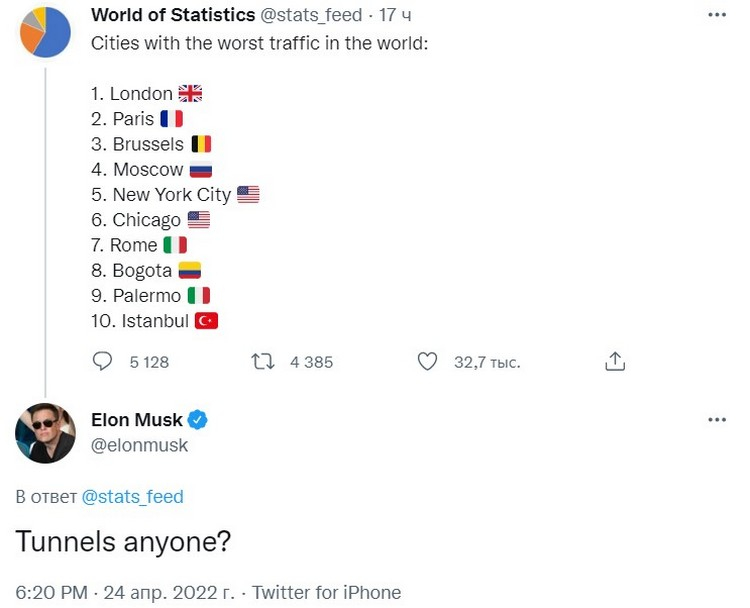Click the @stats_feed handle in the tweet header
The width and height of the screenshot is (750, 608).
[311, 16]
